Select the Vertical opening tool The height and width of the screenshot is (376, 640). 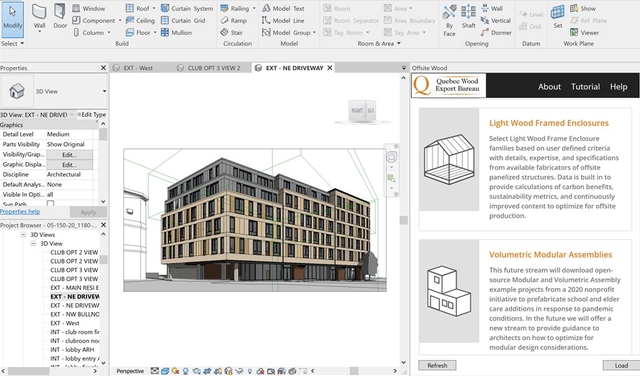(x=496, y=20)
